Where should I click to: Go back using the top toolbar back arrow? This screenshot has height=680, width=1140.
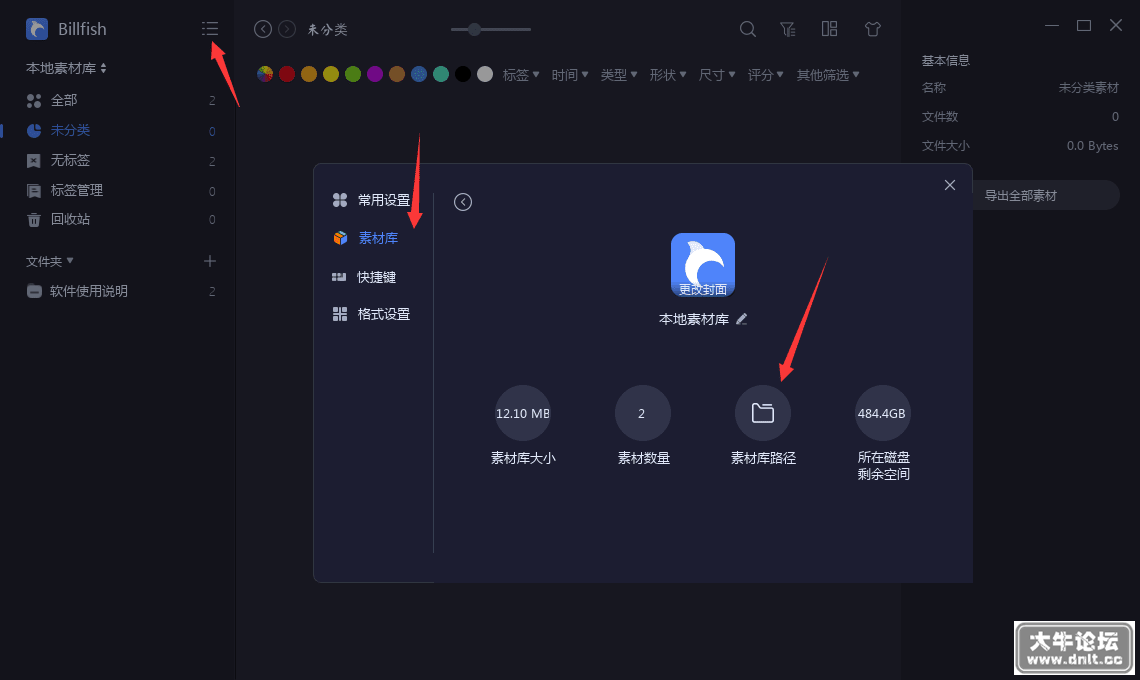pyautogui.click(x=262, y=29)
